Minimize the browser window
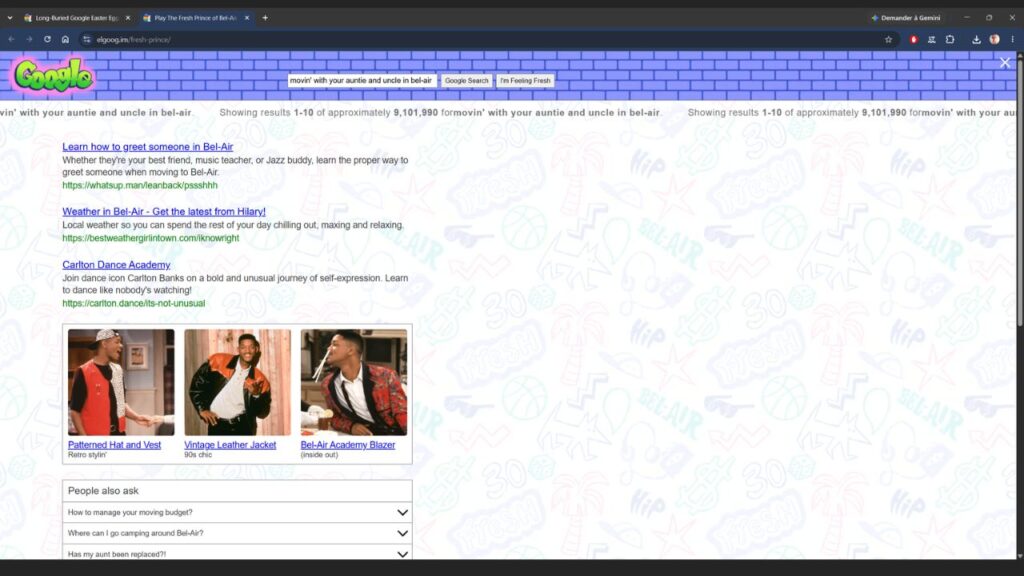This screenshot has height=576, width=1024. coord(967,18)
